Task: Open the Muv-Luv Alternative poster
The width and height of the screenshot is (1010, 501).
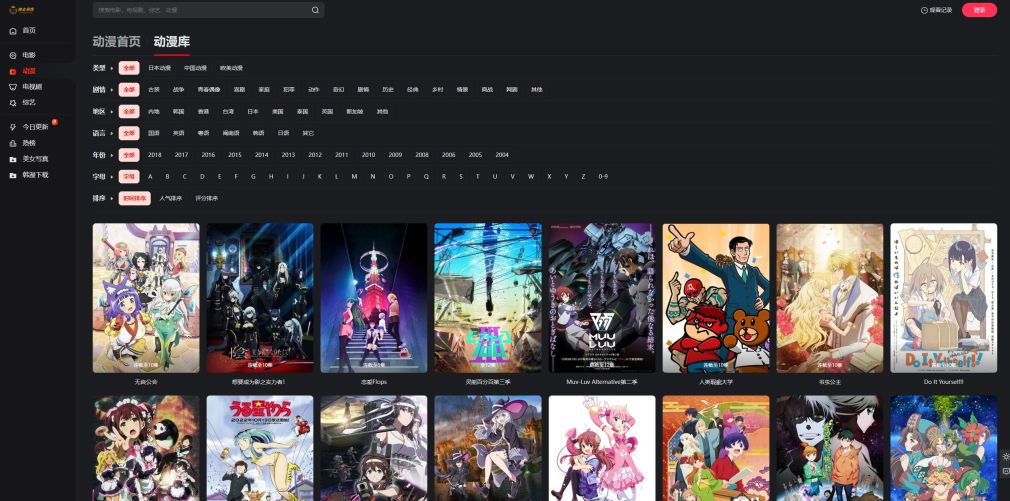Action: (602, 298)
